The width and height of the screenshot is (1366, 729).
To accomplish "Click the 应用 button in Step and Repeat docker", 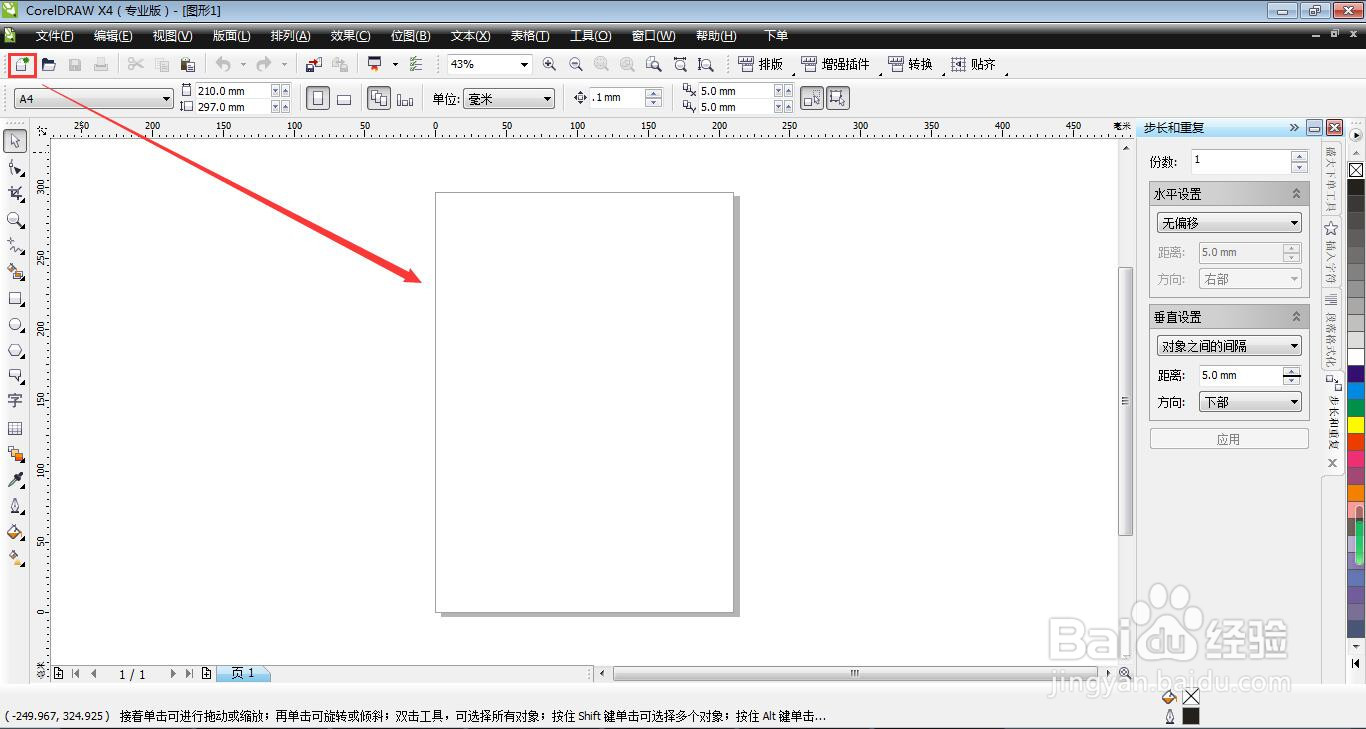I will tap(1228, 438).
